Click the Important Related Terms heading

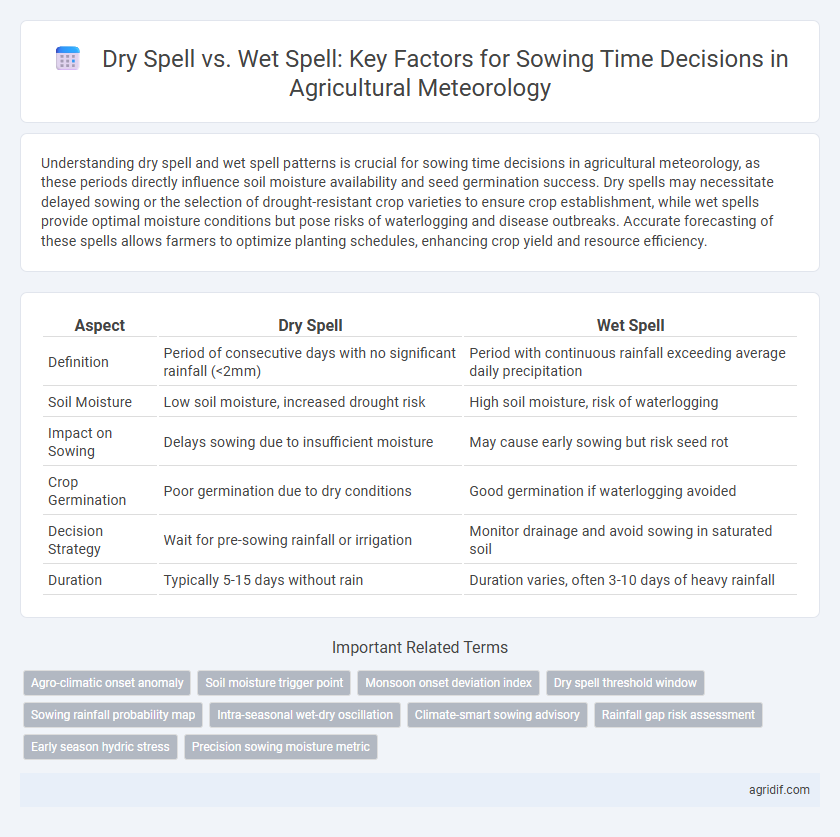(420, 647)
